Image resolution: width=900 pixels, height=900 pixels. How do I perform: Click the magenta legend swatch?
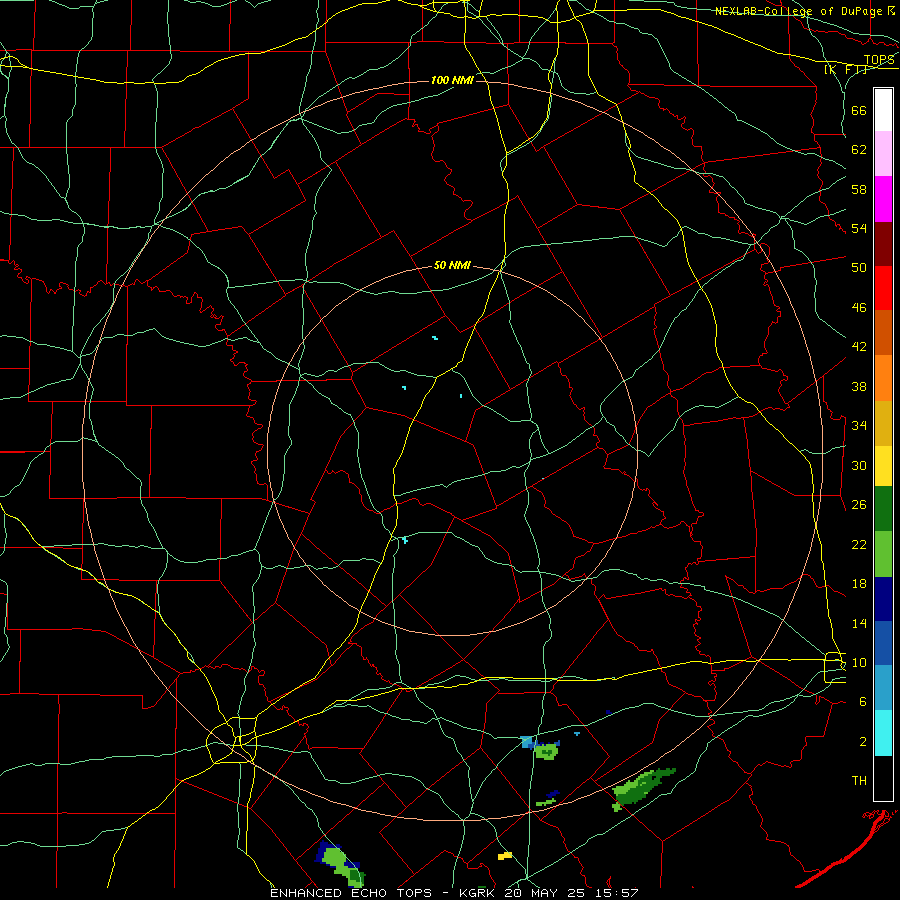pyautogui.click(x=883, y=199)
